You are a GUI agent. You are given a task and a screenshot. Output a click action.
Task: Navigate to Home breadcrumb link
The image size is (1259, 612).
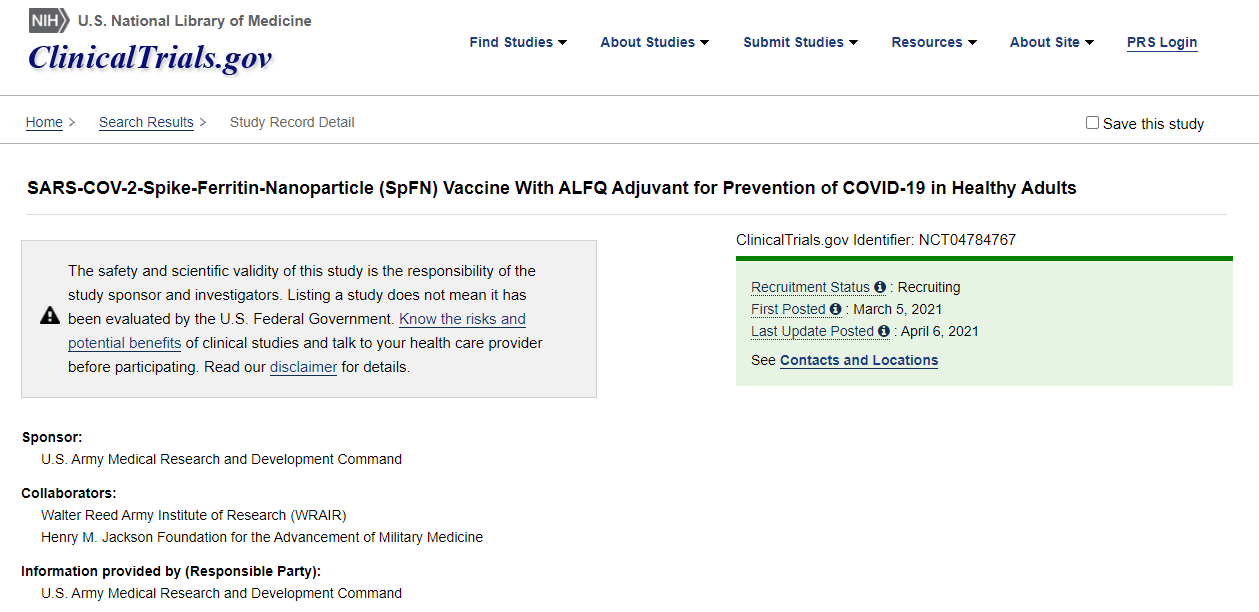point(44,122)
